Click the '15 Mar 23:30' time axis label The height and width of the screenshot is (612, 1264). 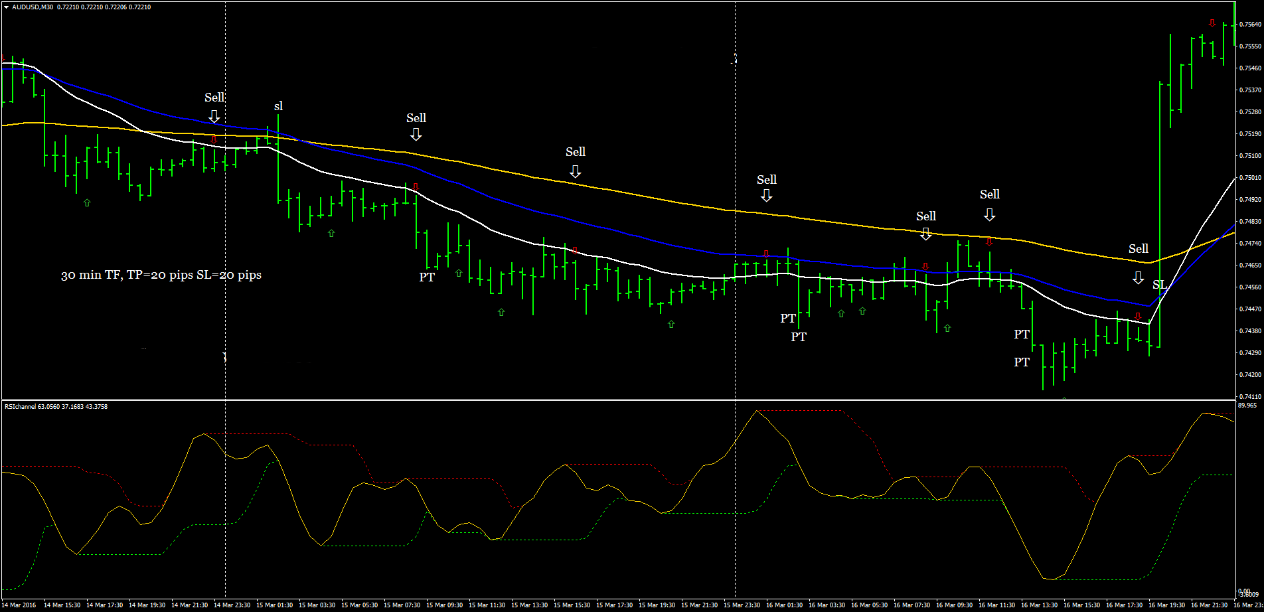[741, 605]
